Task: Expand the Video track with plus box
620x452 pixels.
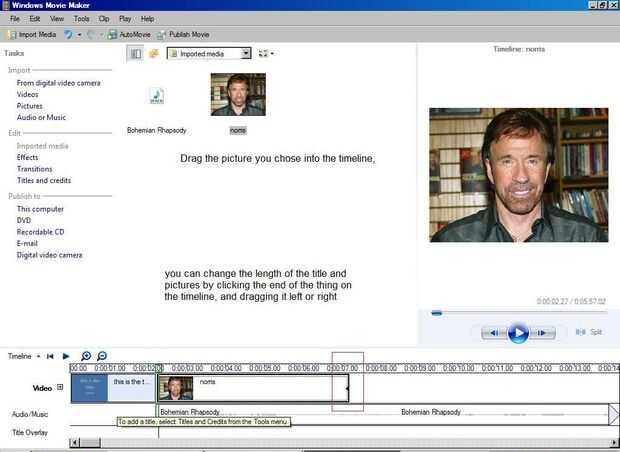Action: coord(60,387)
